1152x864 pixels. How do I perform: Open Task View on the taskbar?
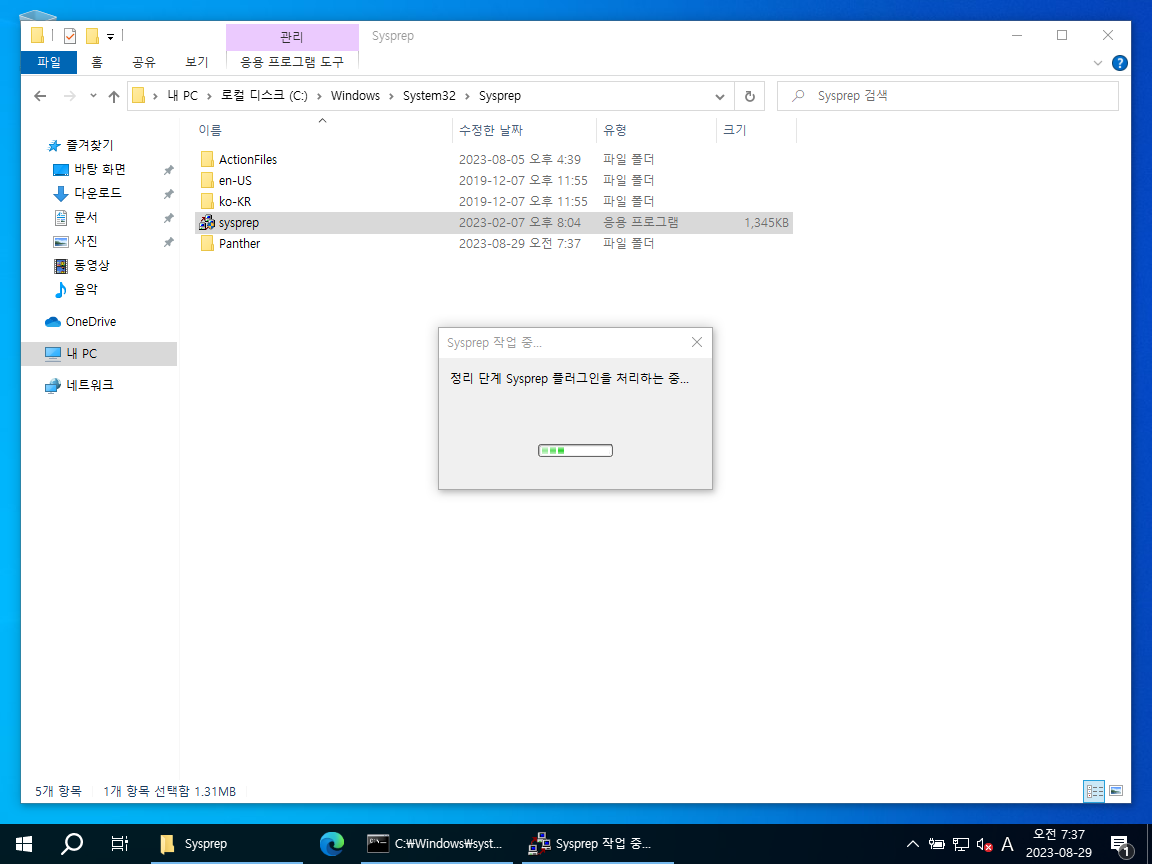[x=119, y=844]
